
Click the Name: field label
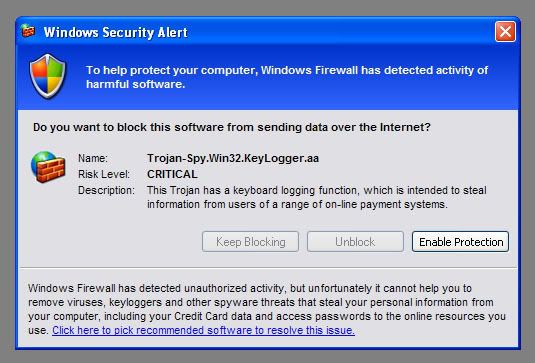(93, 158)
